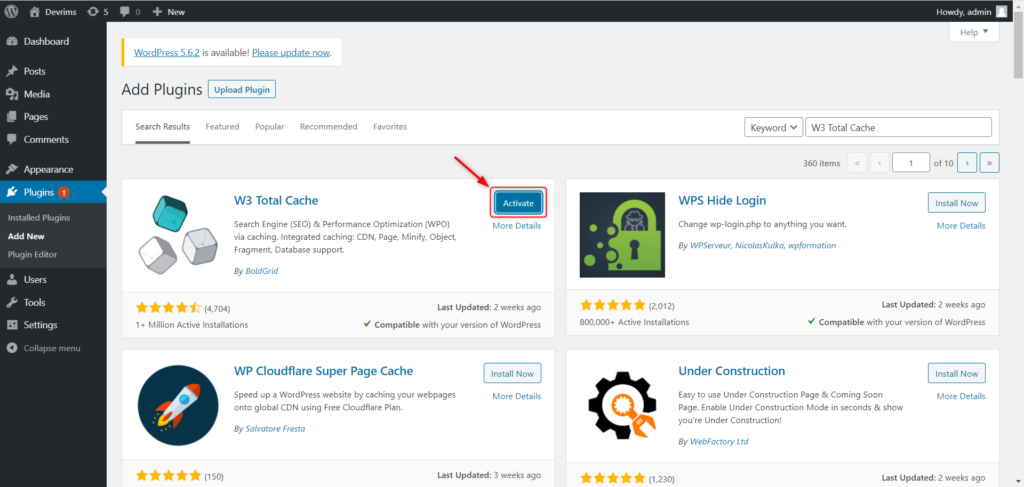Collapse the sidebar menu
This screenshot has height=487, width=1024.
[43, 348]
